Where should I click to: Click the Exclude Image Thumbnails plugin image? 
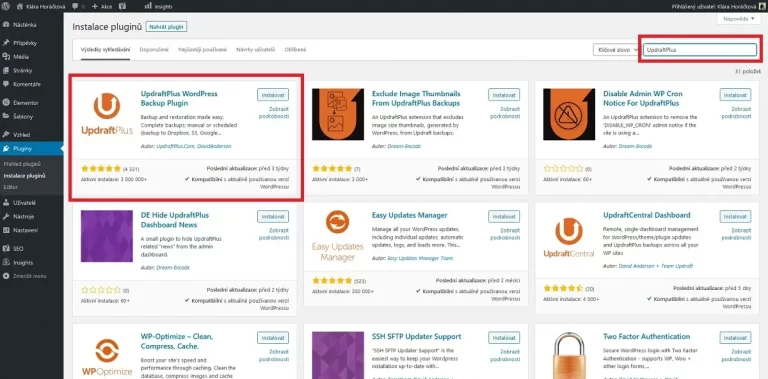pyautogui.click(x=338, y=115)
